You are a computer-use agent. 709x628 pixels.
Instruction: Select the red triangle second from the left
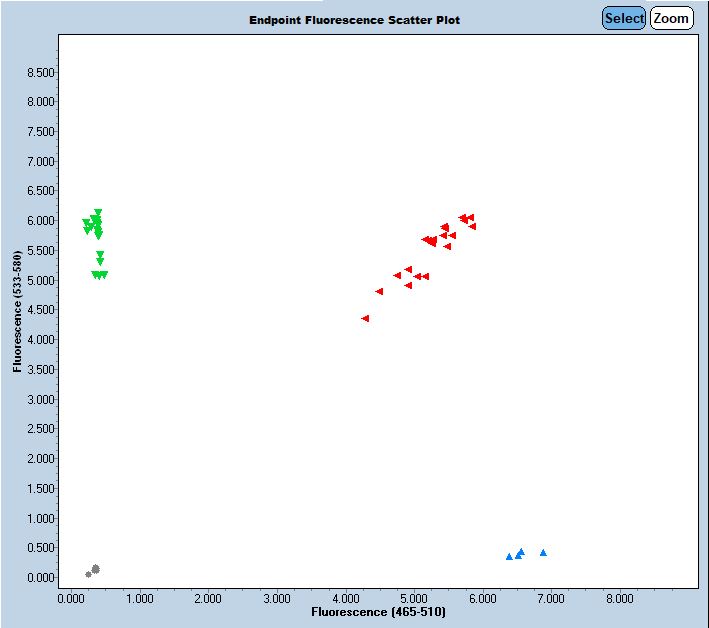379,291
